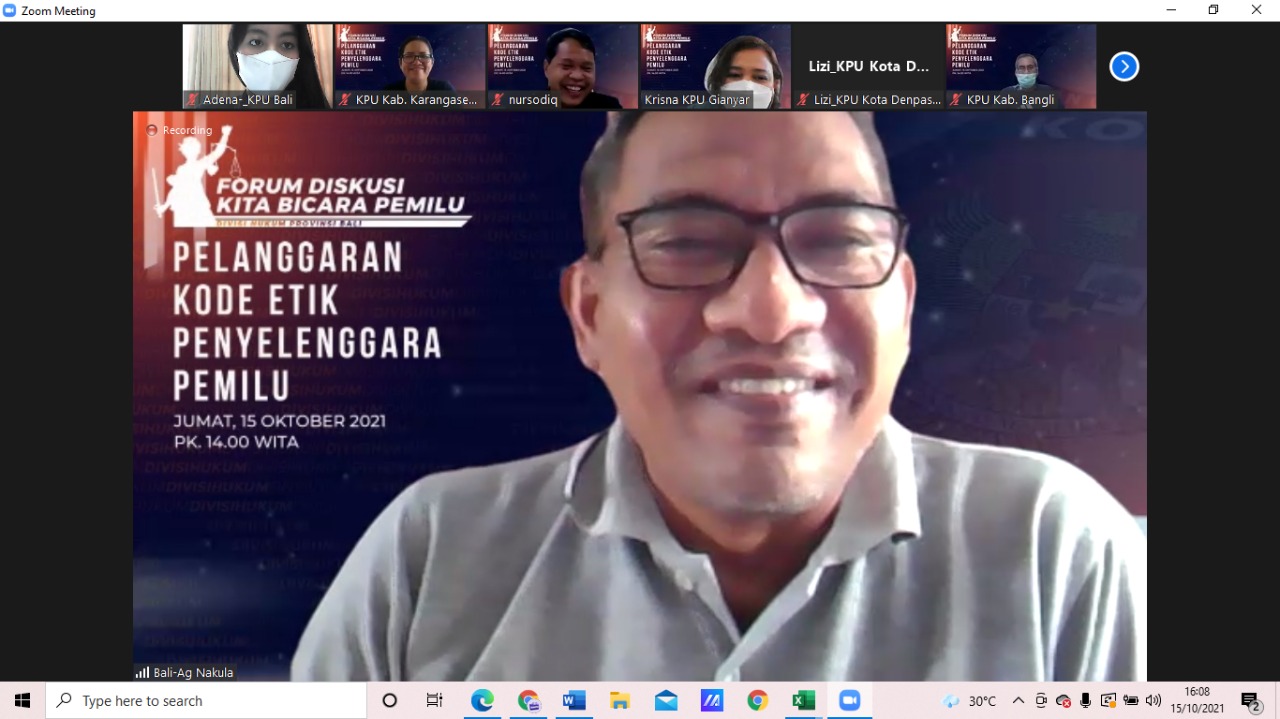
Task: Select Krisna KPU Gianyar video thumbnail
Action: coord(715,66)
